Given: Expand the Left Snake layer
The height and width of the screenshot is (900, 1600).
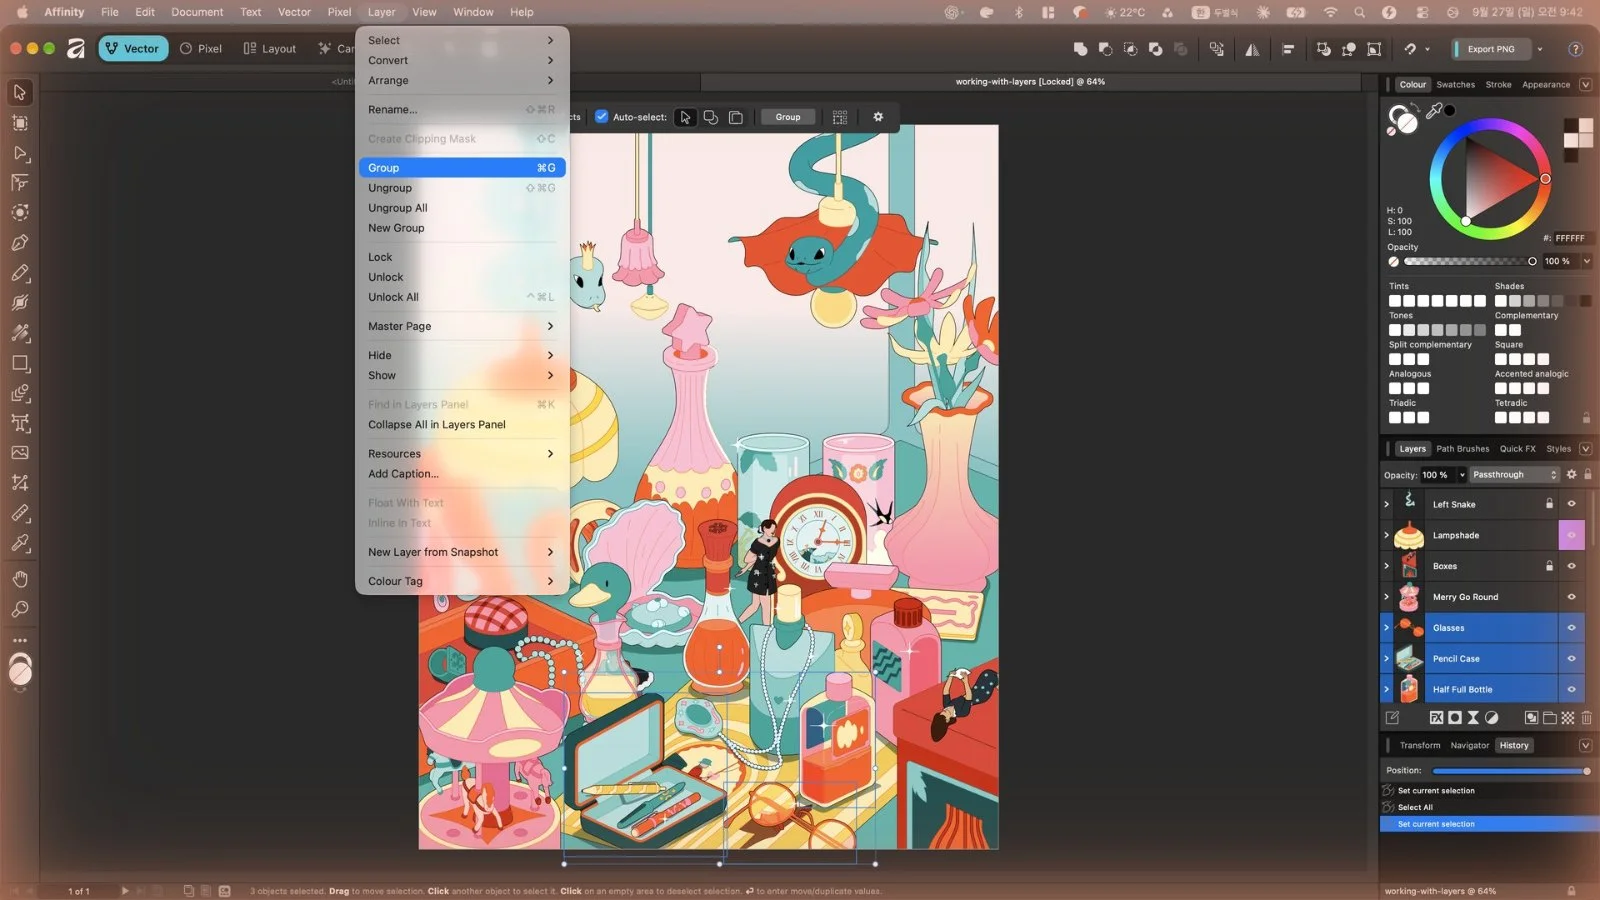Looking at the screenshot, I should (x=1386, y=504).
